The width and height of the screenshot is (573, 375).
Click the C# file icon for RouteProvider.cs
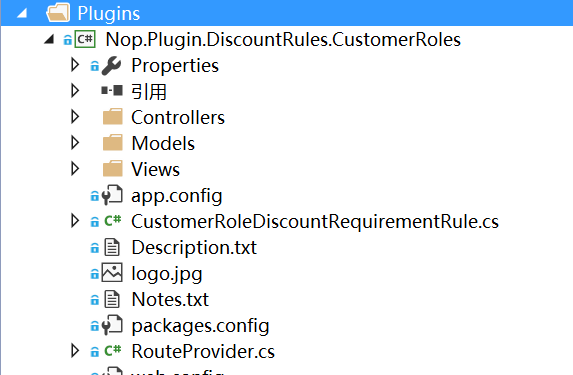[x=113, y=350]
